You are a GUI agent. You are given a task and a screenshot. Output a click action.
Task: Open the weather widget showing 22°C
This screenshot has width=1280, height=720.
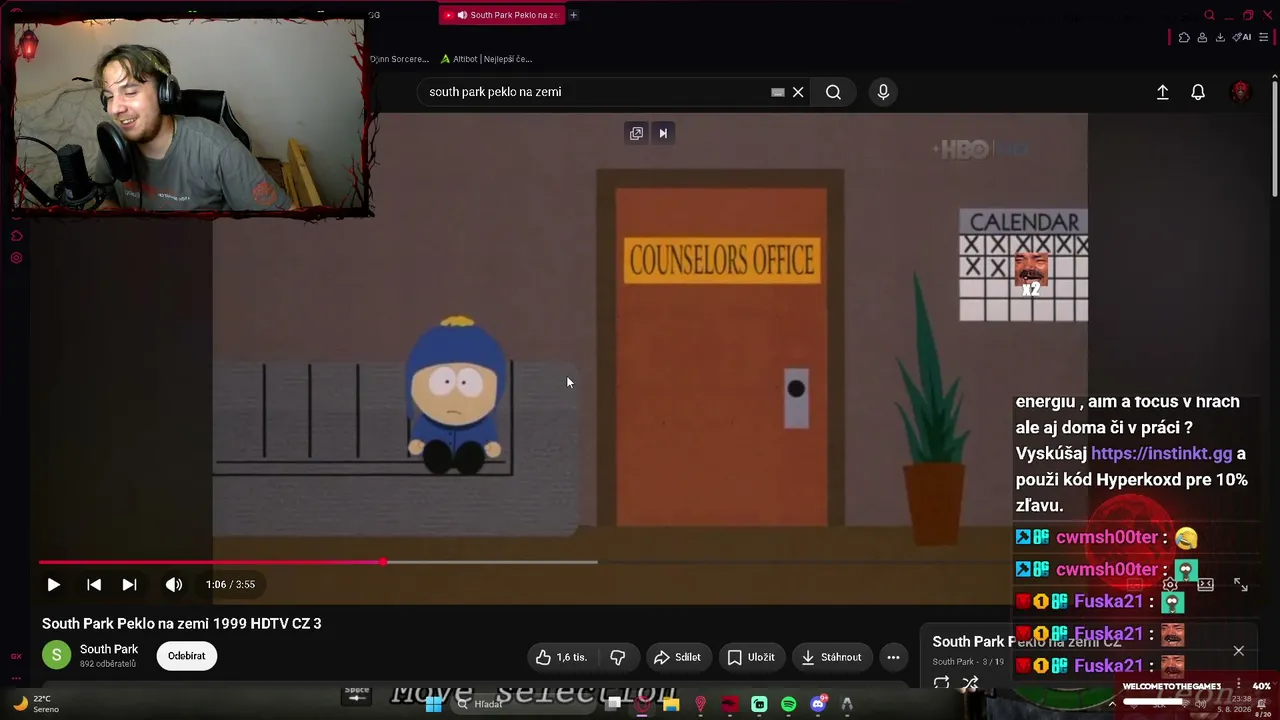coord(34,704)
